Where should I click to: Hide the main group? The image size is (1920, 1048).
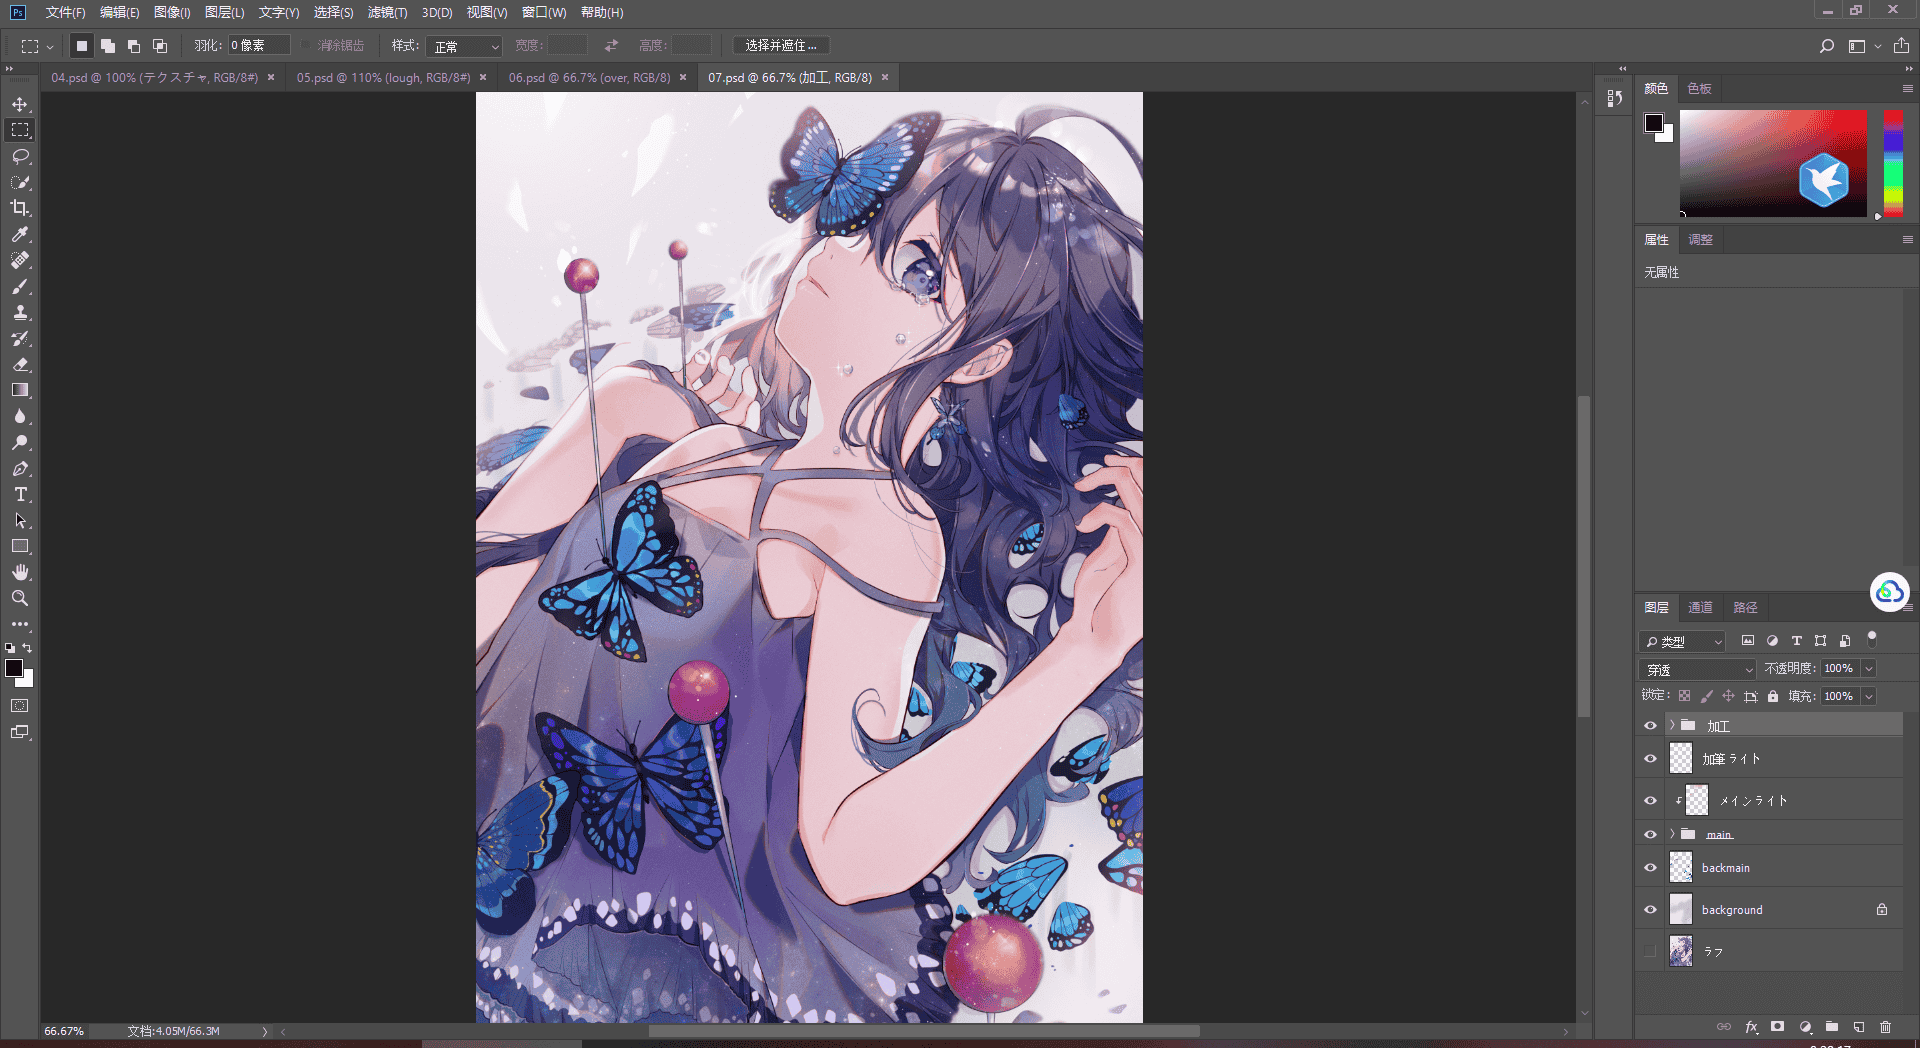tap(1650, 834)
